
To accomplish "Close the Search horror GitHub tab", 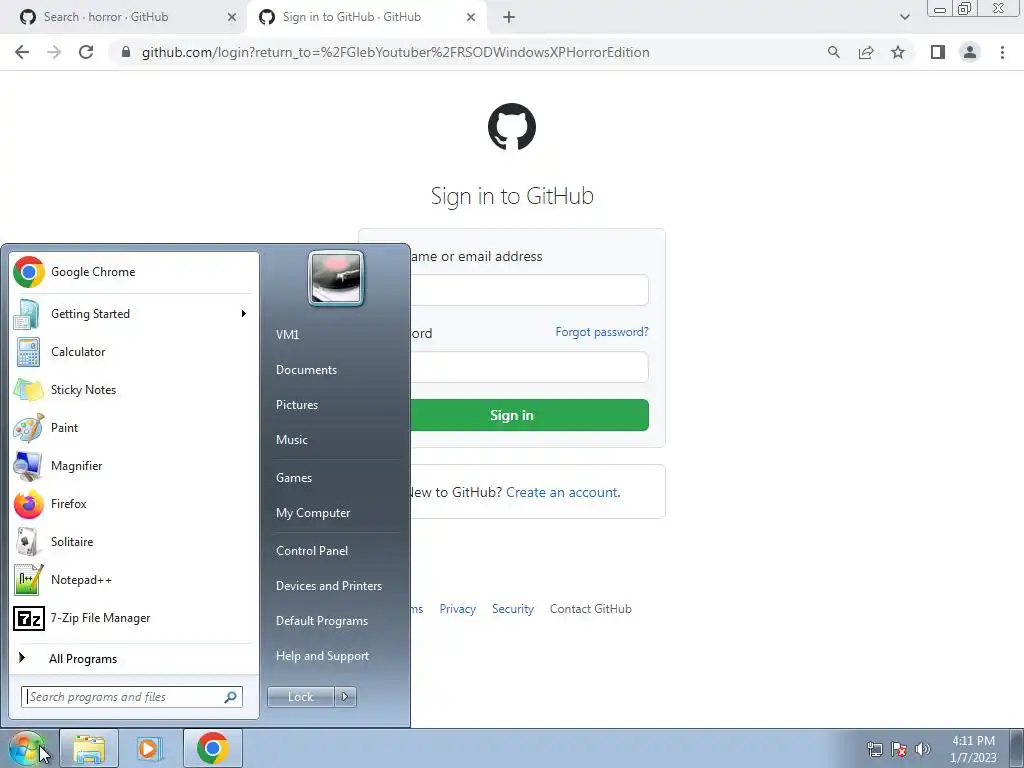I will (x=232, y=17).
